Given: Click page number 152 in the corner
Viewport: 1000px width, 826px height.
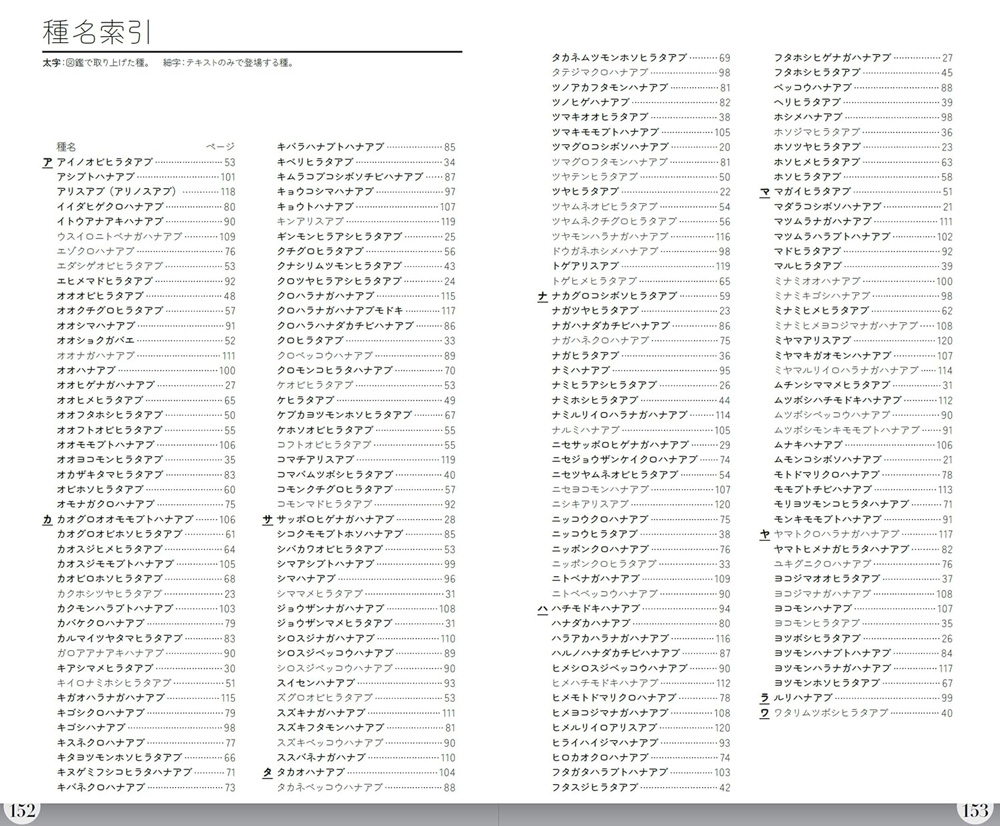Looking at the screenshot, I should tap(20, 809).
